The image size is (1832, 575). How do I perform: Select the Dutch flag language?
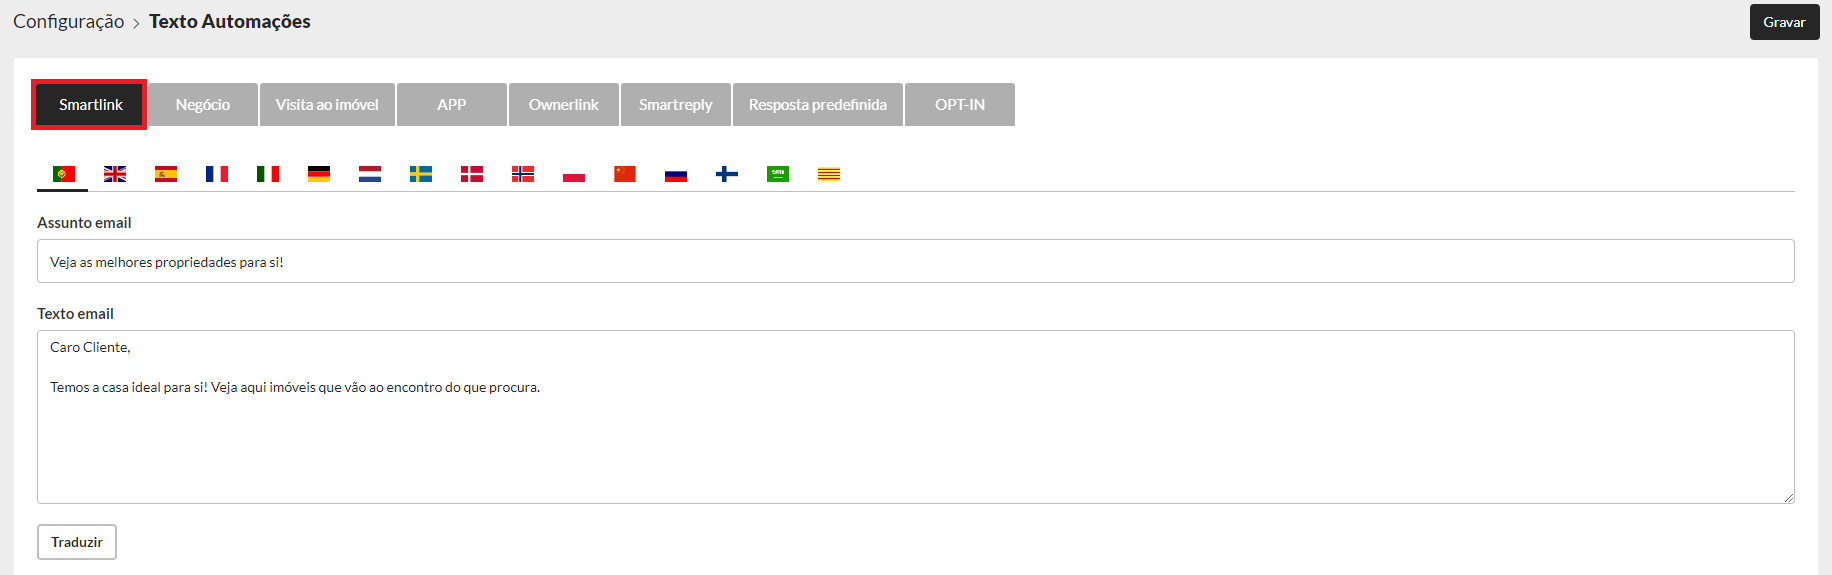[370, 174]
